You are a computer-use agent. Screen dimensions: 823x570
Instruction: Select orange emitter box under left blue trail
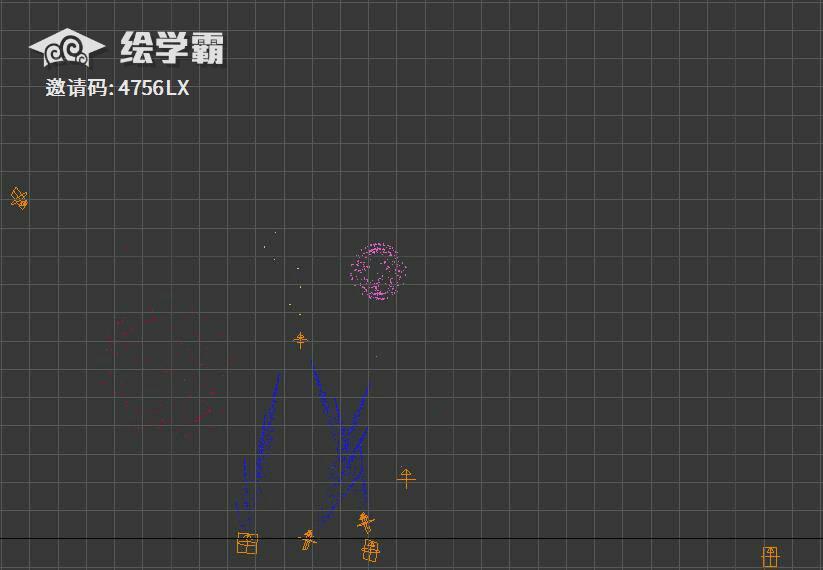(247, 543)
